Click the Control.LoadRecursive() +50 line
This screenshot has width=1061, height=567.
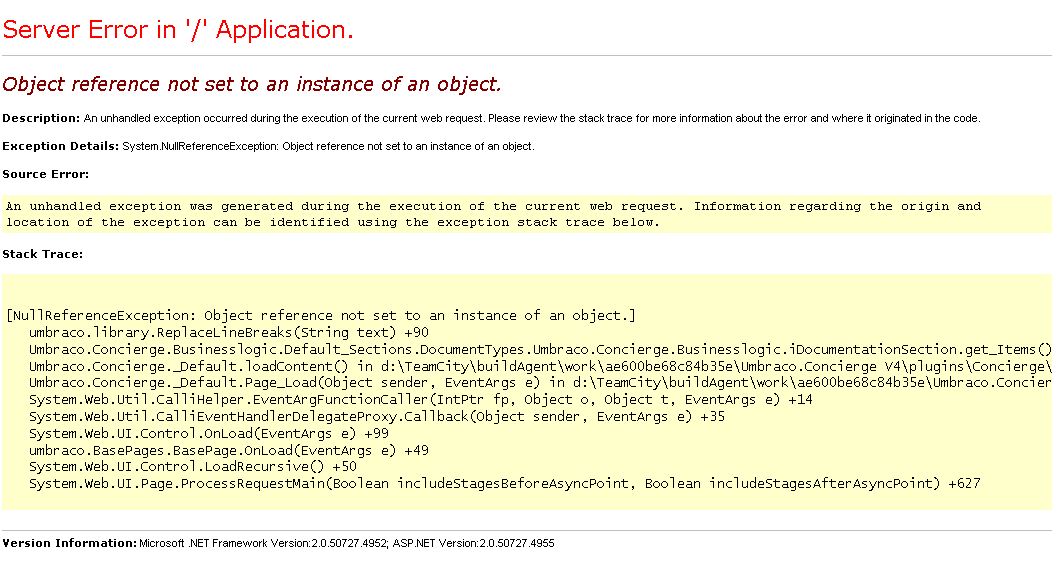tap(192, 466)
